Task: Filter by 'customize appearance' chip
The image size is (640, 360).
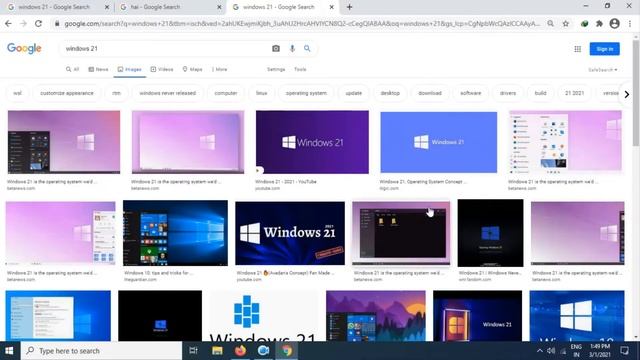Action: (x=67, y=93)
